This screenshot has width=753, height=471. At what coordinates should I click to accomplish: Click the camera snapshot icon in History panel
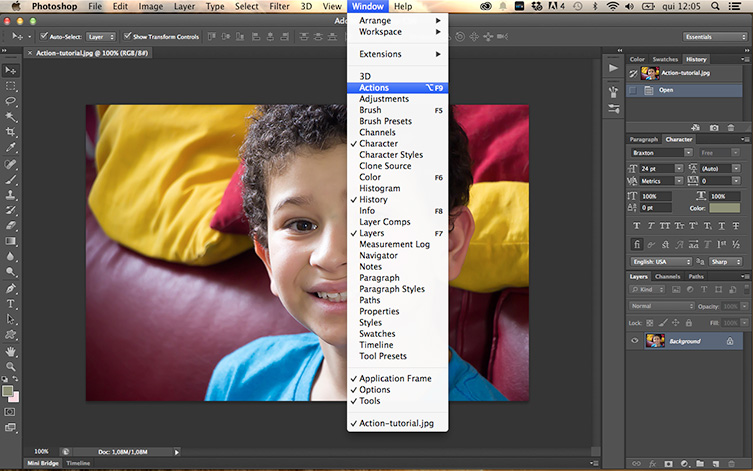[x=714, y=128]
